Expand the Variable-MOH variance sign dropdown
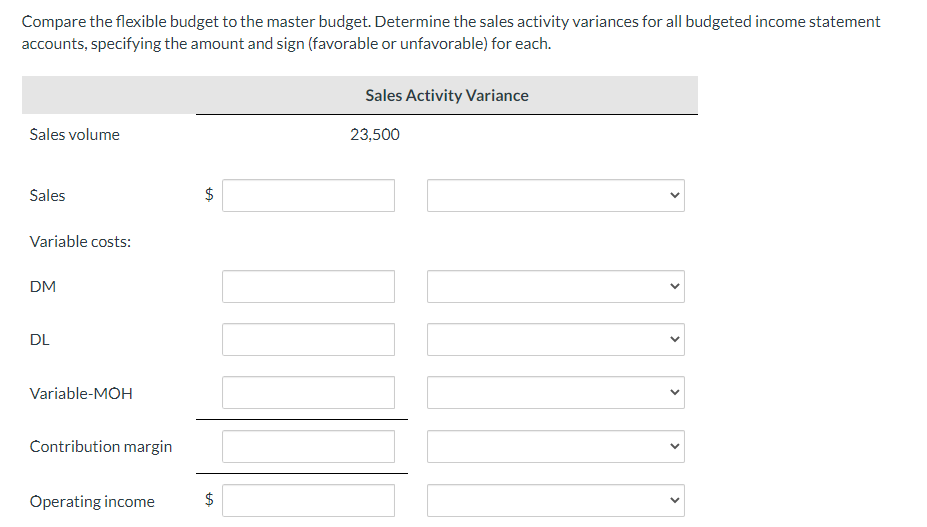This screenshot has height=527, width=927. [x=556, y=392]
